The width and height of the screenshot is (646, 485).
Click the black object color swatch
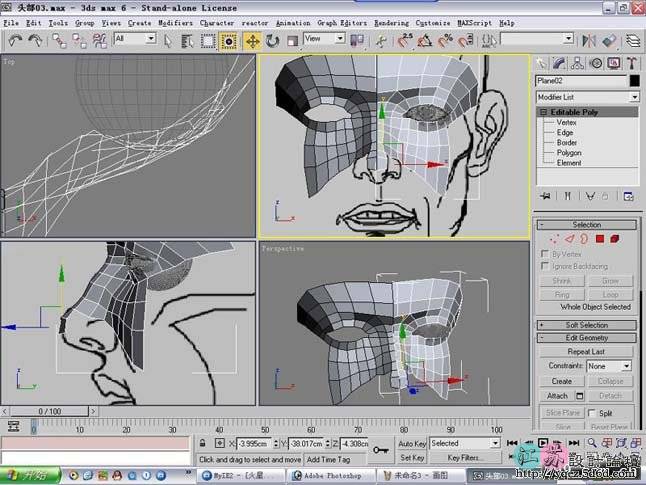634,81
